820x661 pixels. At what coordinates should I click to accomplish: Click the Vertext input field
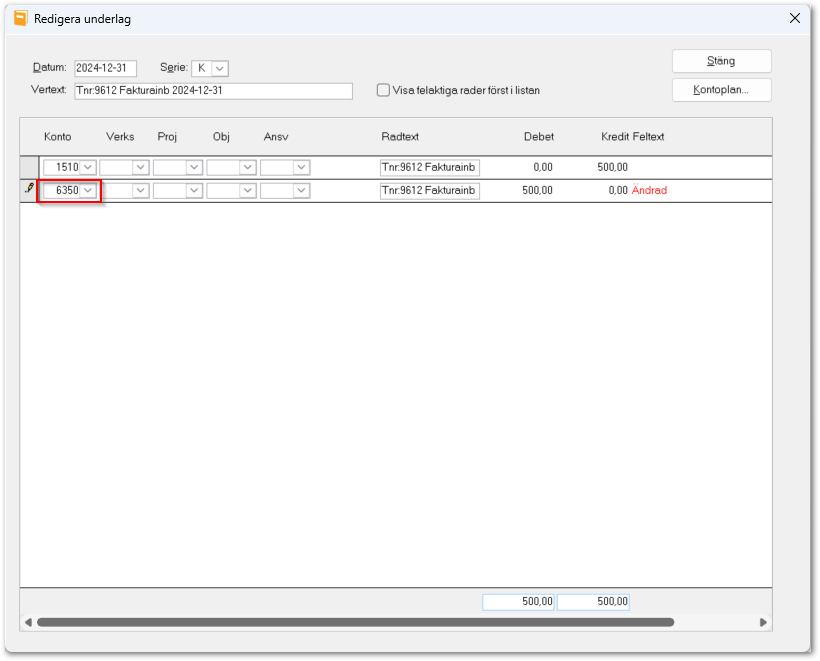213,90
